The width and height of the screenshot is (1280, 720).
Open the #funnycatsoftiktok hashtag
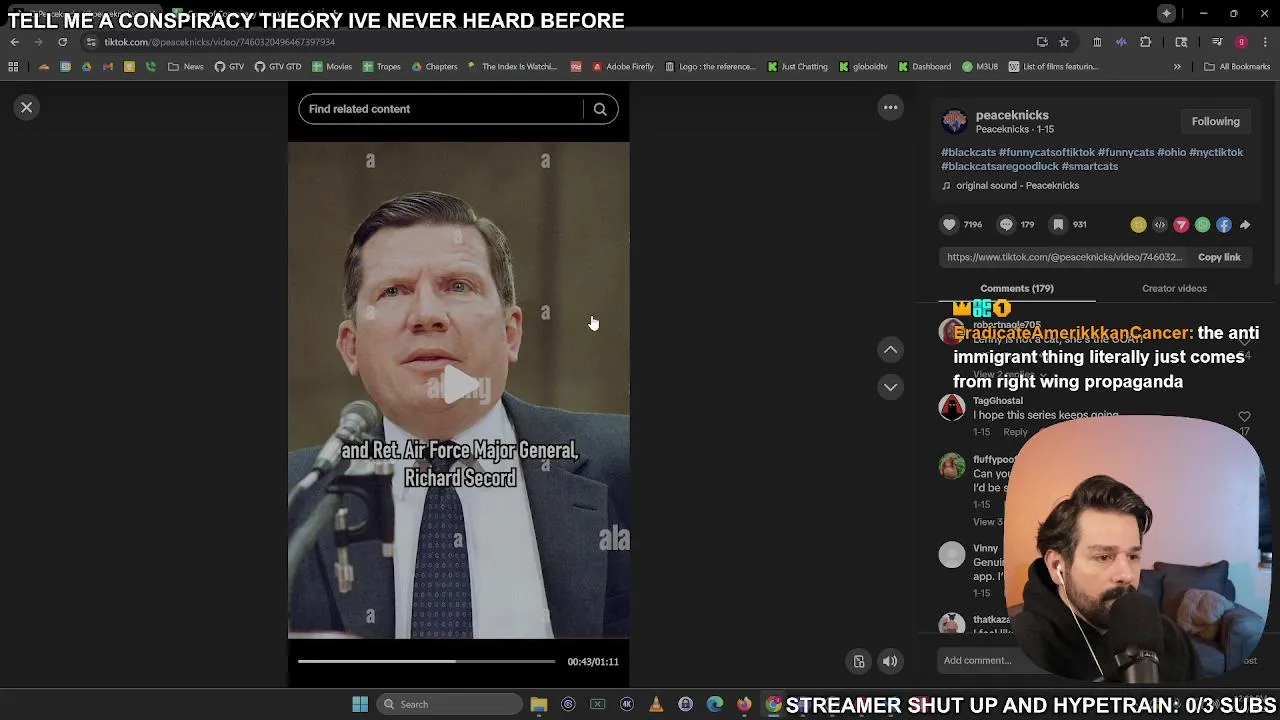pyautogui.click(x=1047, y=152)
